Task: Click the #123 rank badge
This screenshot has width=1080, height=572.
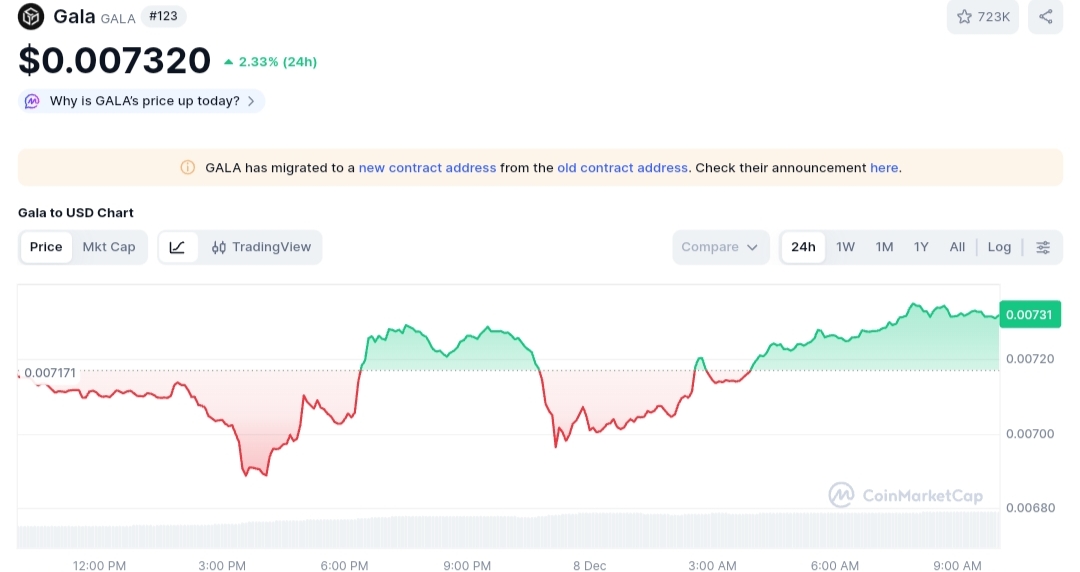Action: tap(163, 16)
